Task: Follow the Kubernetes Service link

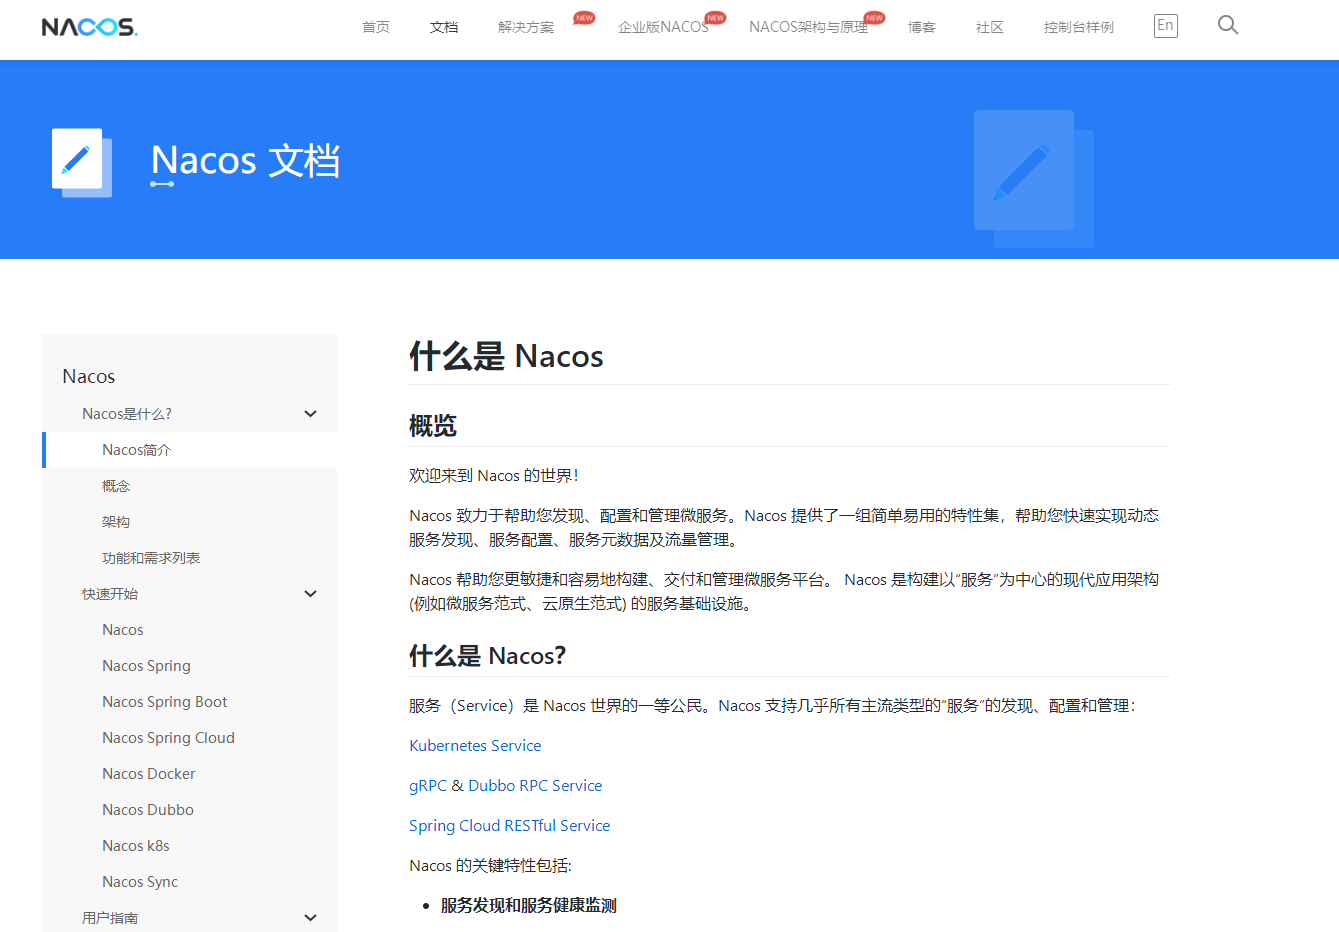Action: coord(475,746)
